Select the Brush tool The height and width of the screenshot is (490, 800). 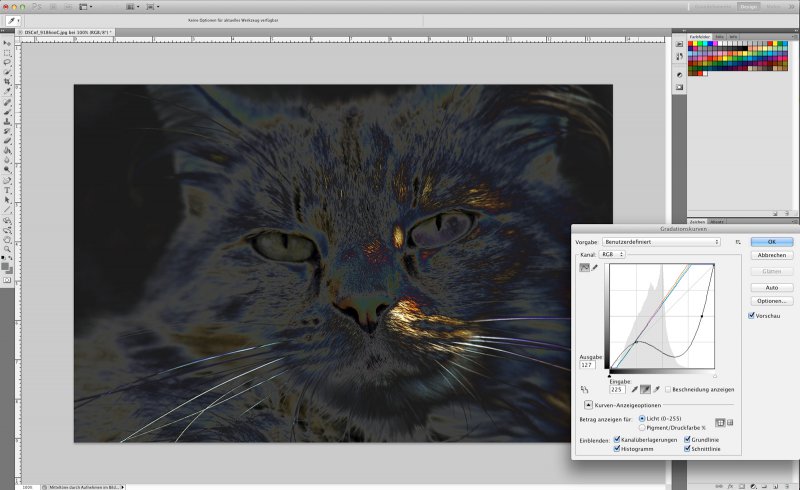(x=7, y=112)
